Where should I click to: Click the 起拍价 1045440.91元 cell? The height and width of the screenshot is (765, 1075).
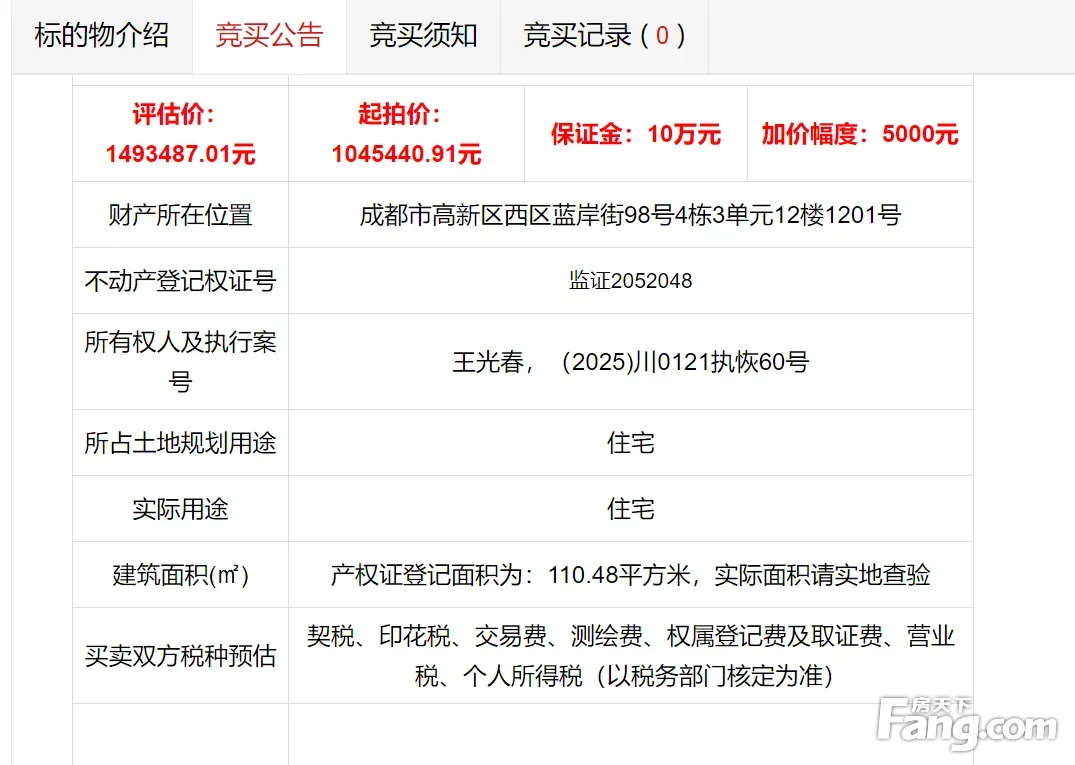[x=406, y=134]
